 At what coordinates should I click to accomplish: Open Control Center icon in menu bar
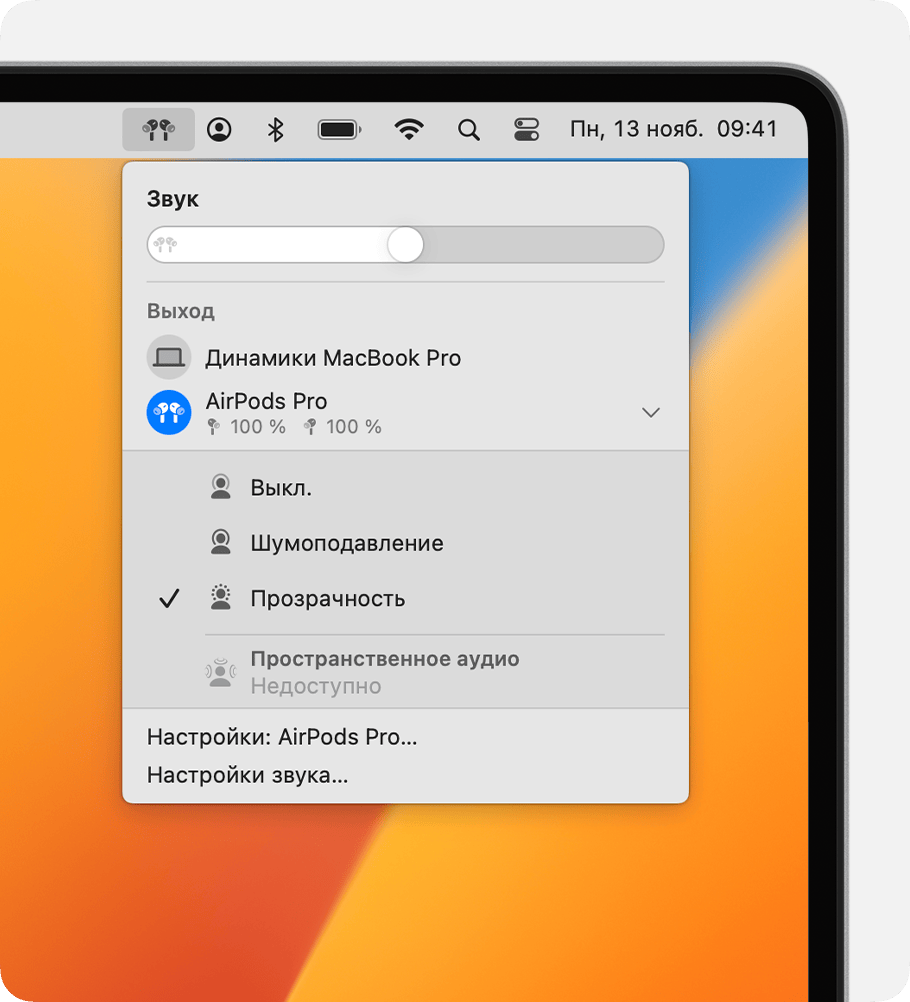click(x=526, y=129)
